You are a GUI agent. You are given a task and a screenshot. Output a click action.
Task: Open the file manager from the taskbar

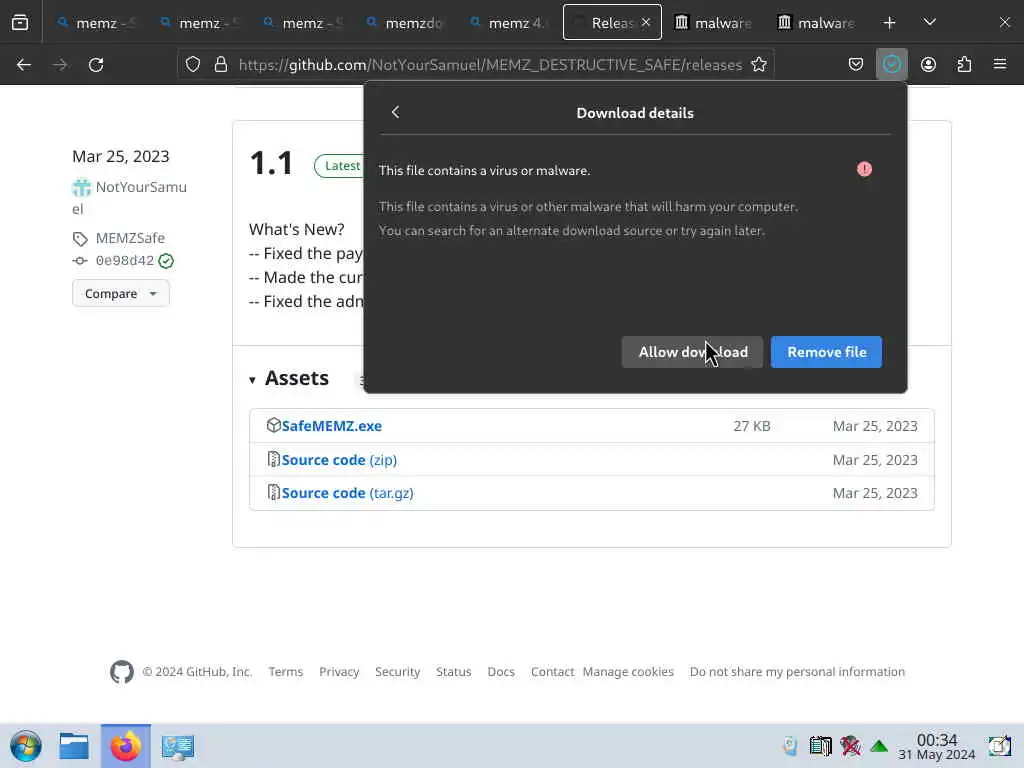pos(74,746)
